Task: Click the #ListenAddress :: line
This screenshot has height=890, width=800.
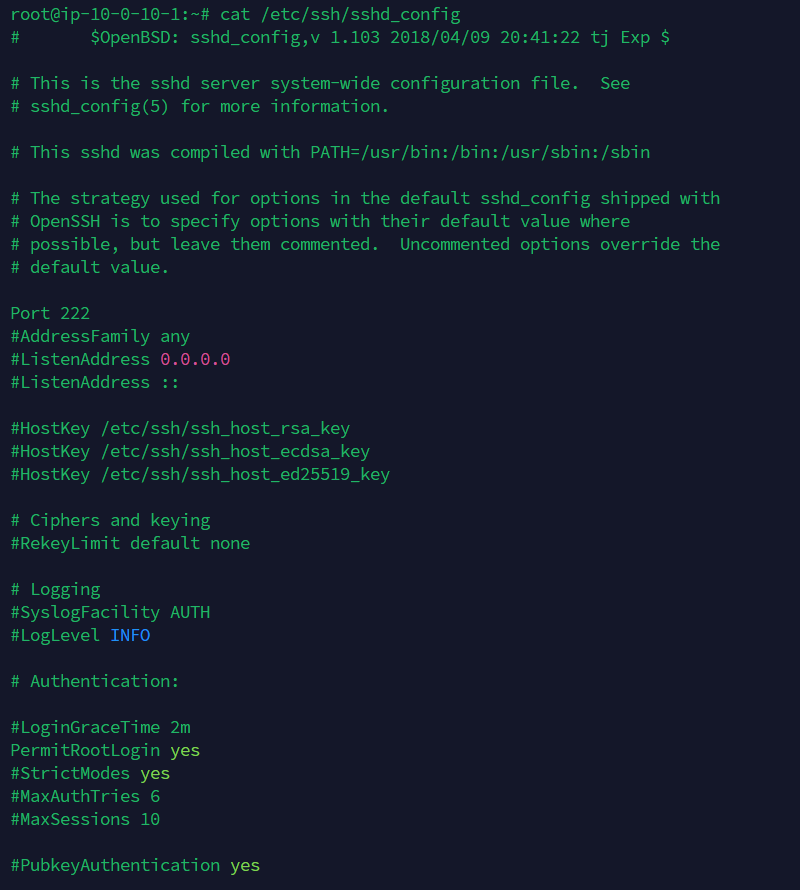Action: (x=95, y=383)
